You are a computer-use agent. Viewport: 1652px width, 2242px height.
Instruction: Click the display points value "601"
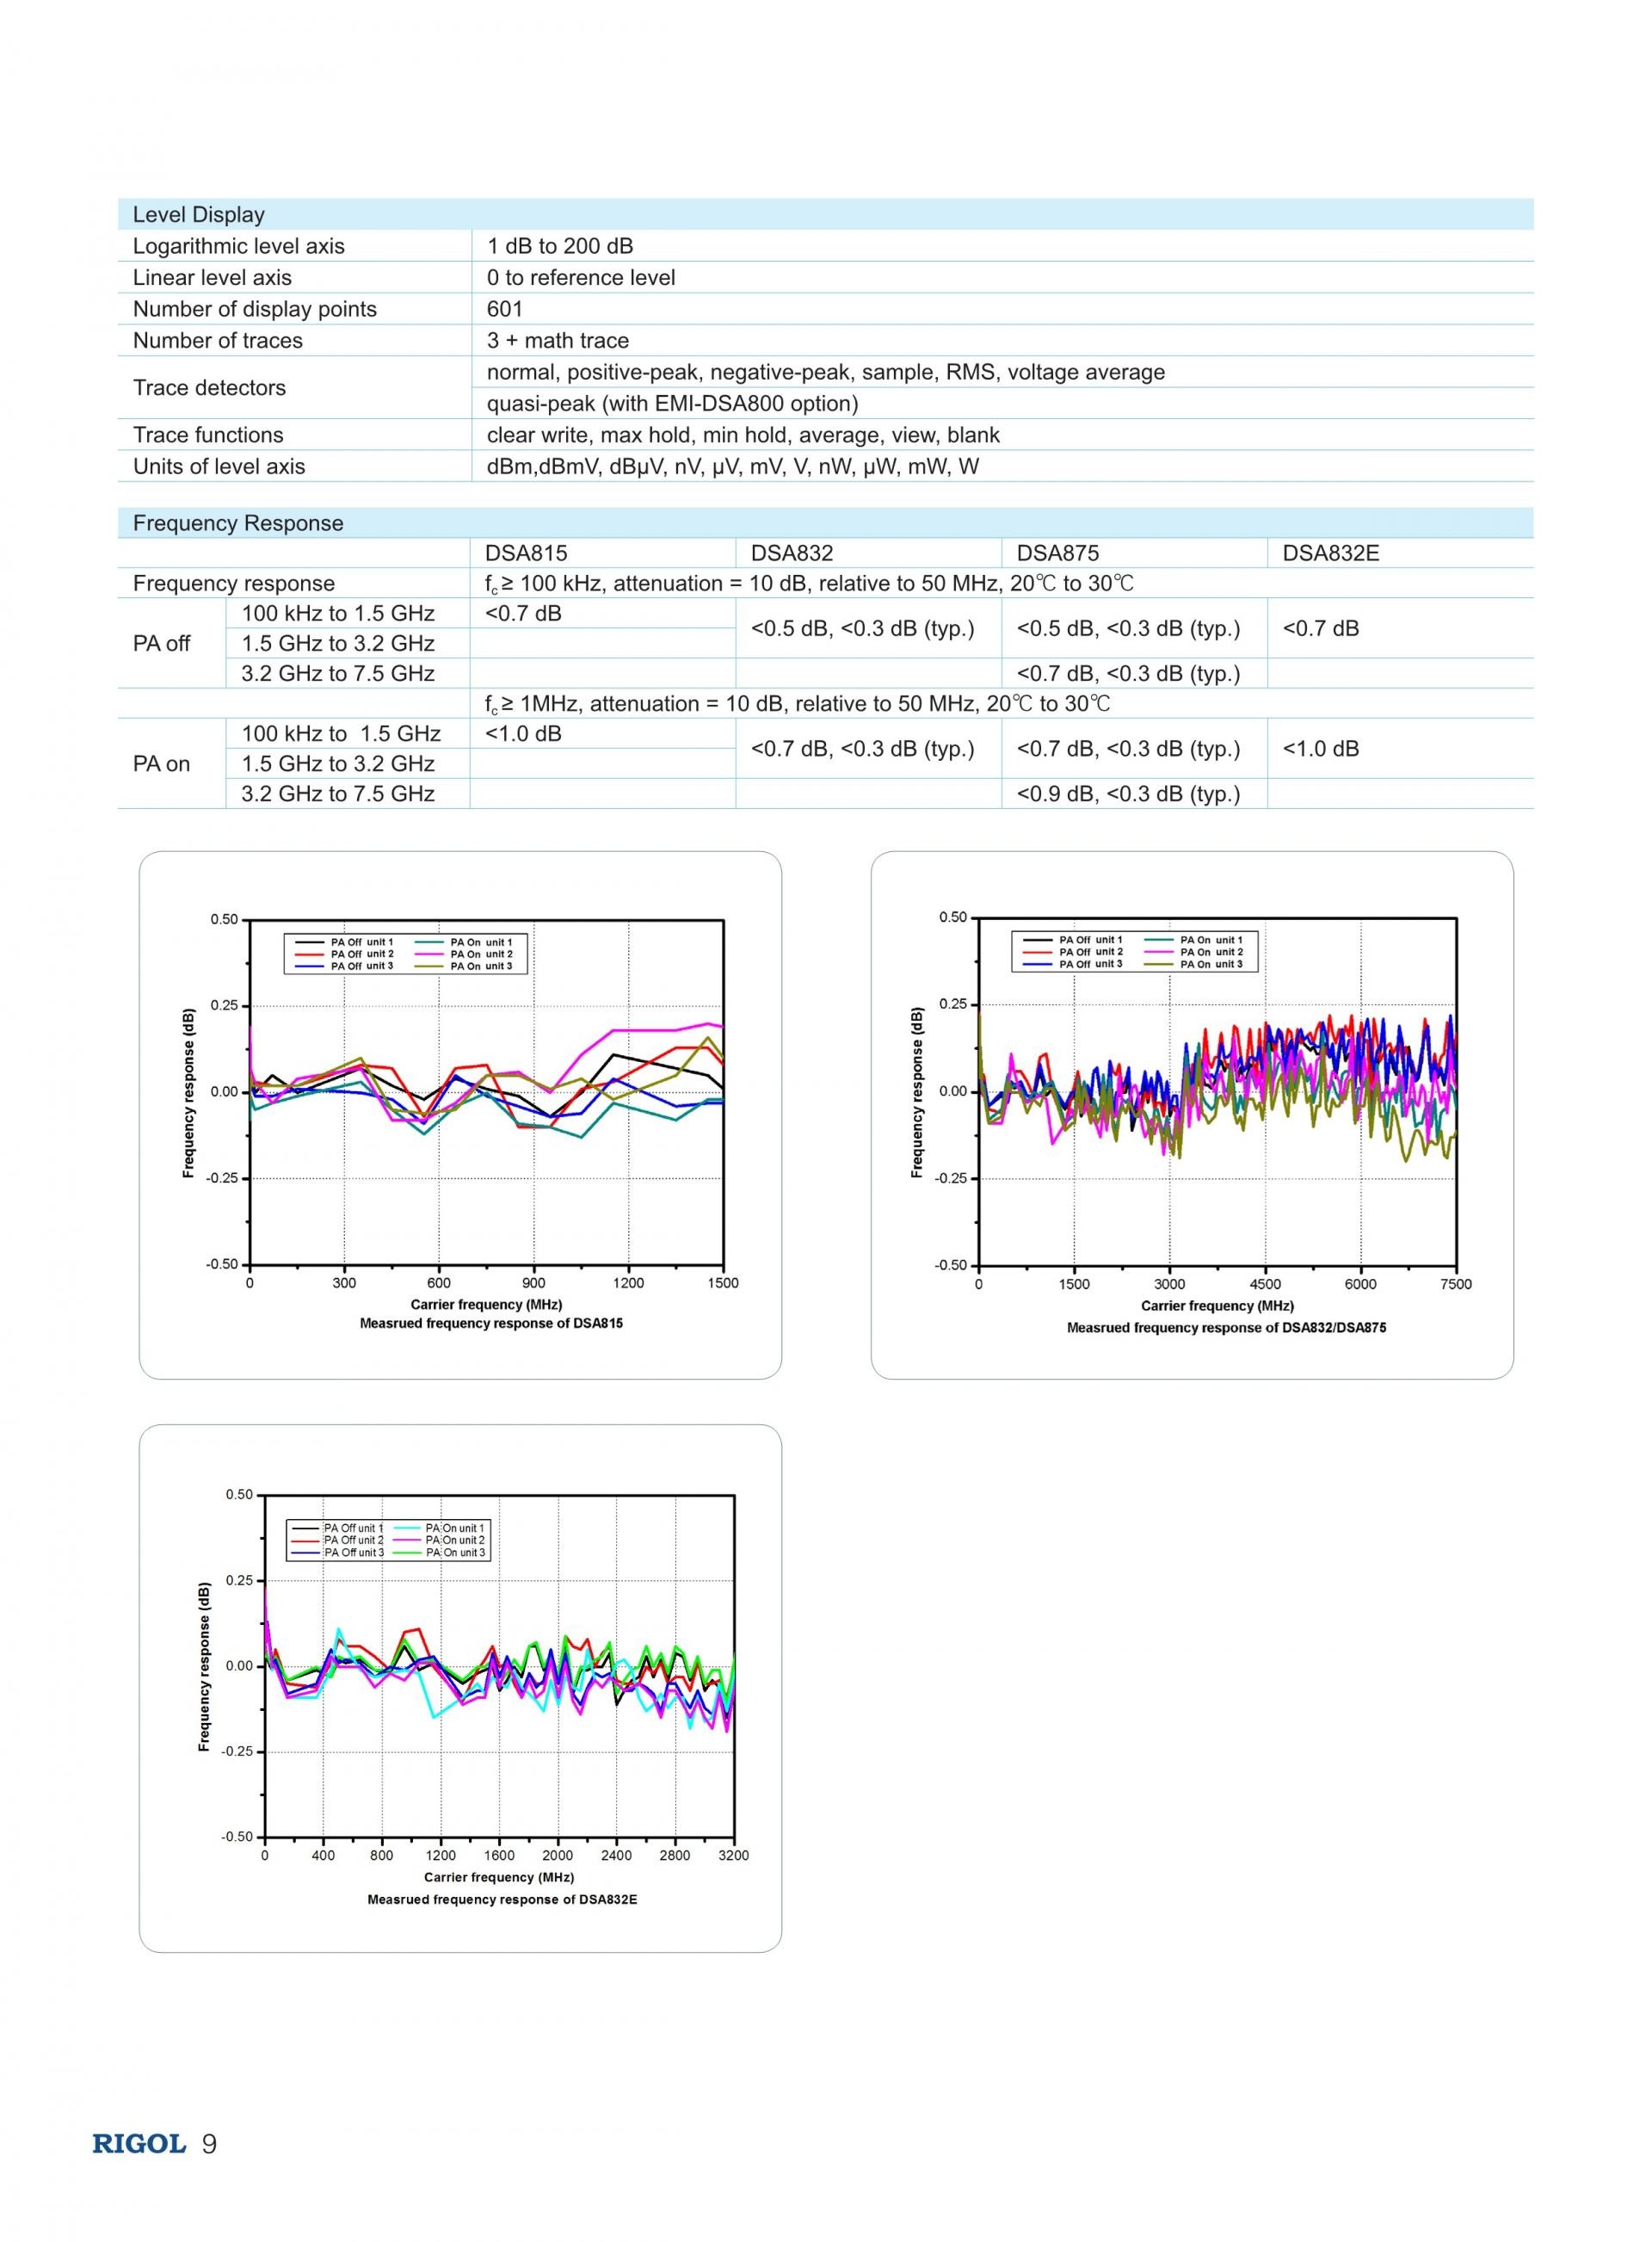[505, 309]
